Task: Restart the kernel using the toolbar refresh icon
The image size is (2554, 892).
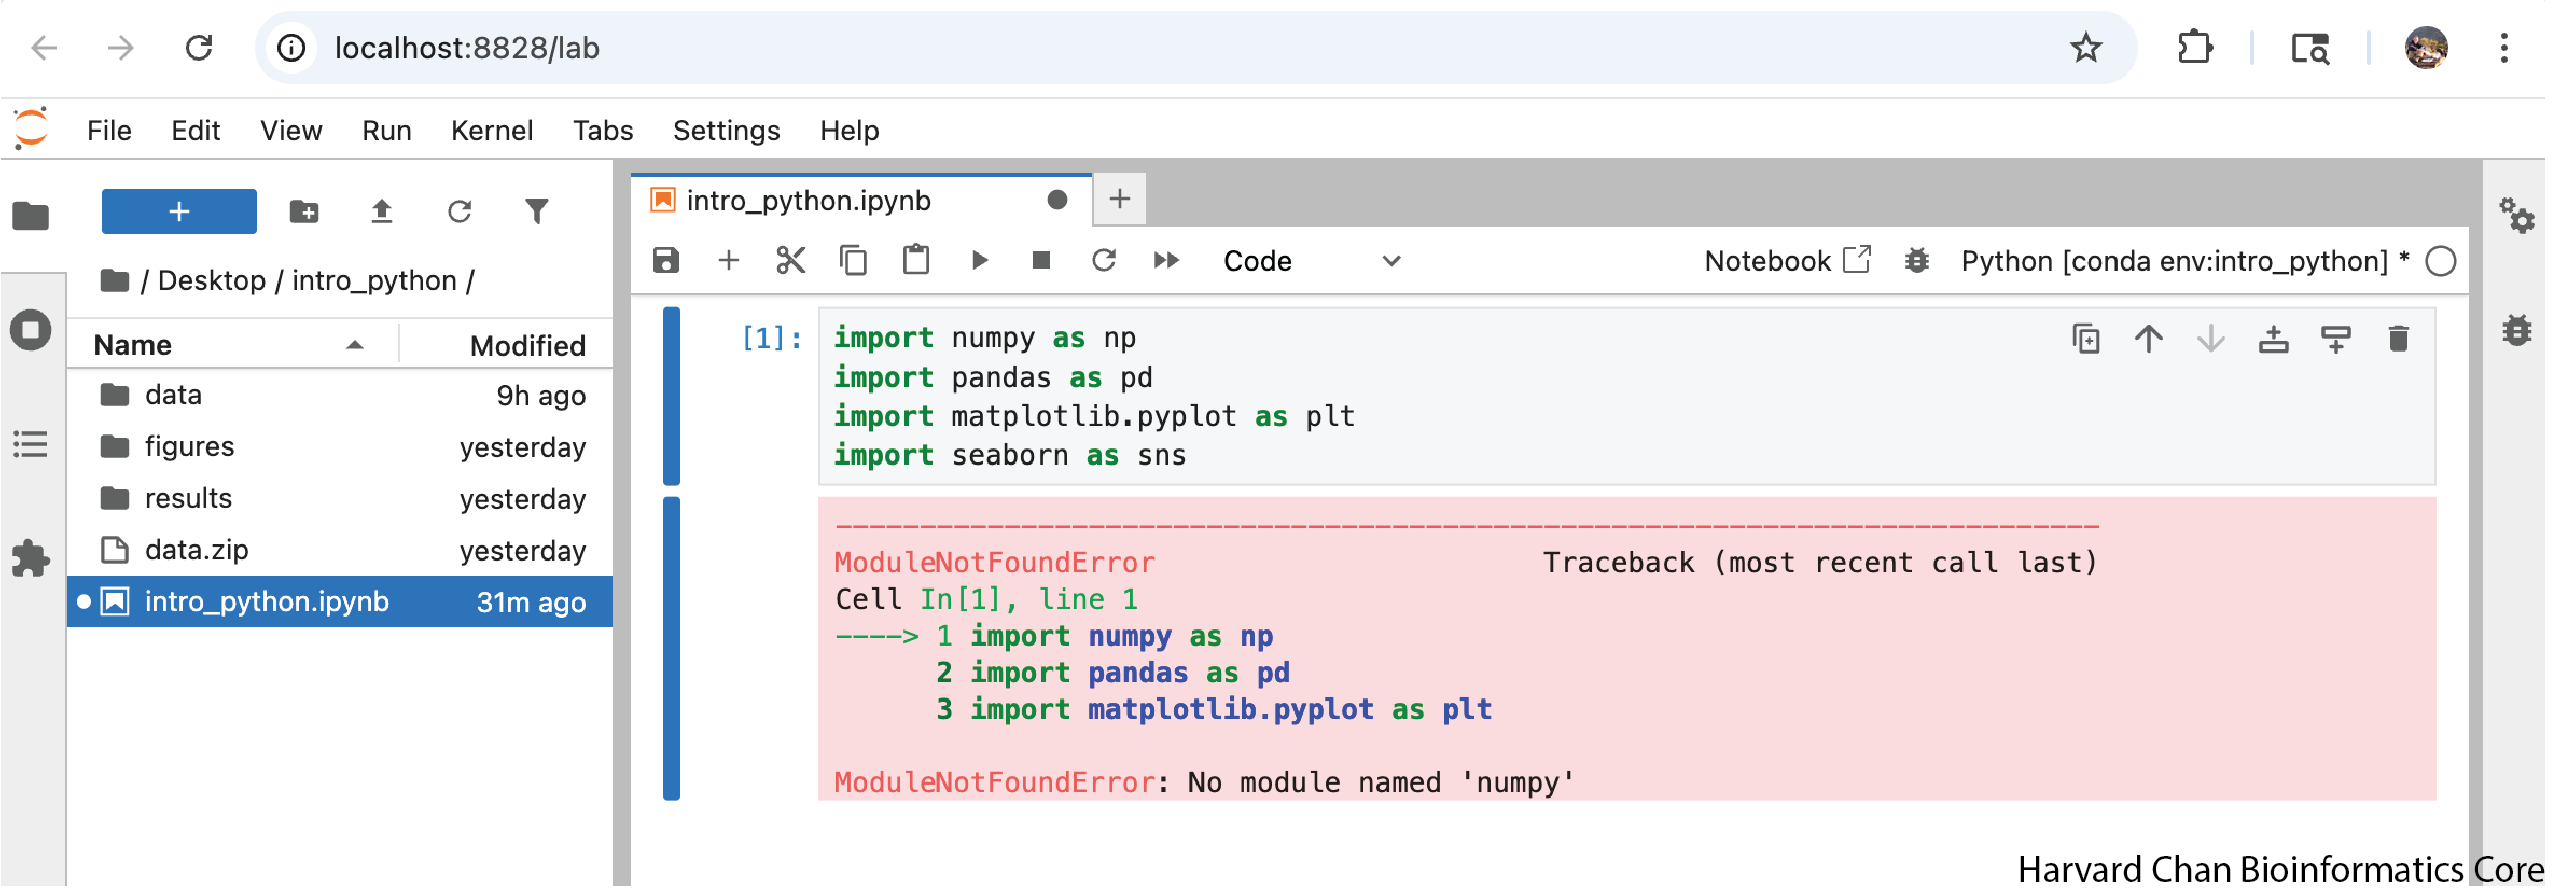Action: tap(1103, 261)
